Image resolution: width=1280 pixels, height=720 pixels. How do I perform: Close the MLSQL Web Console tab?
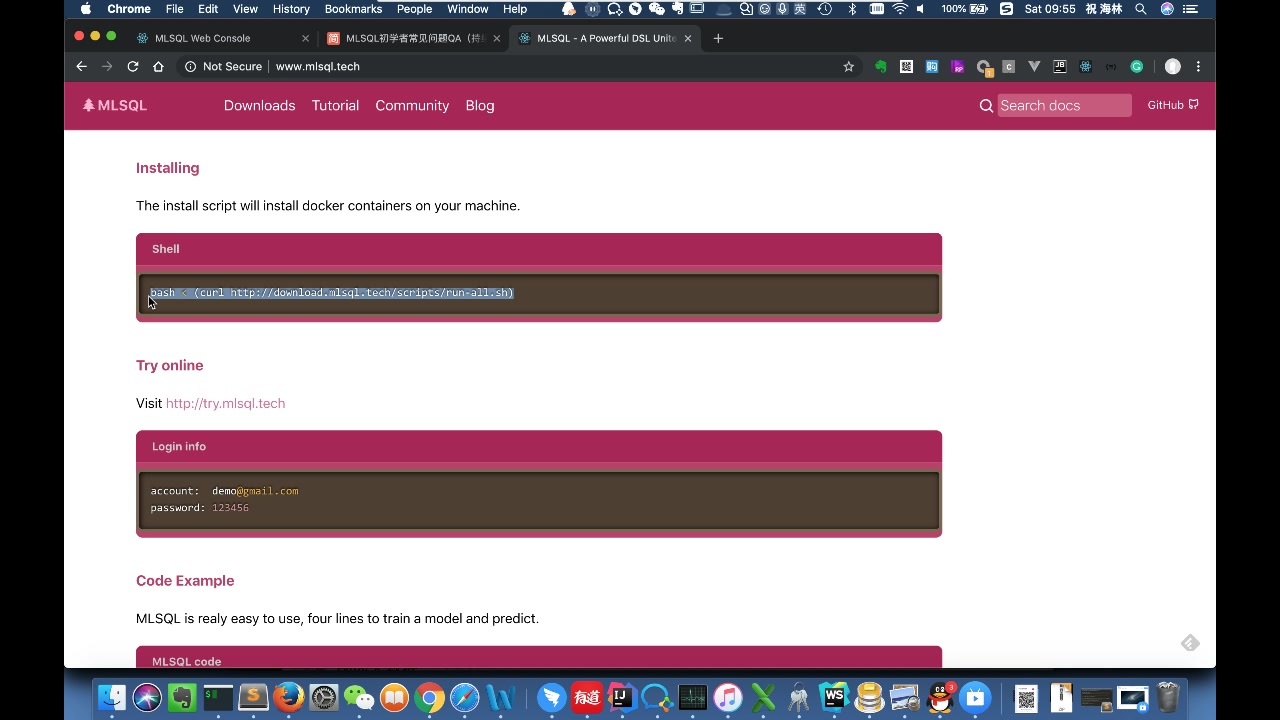pyautogui.click(x=306, y=38)
